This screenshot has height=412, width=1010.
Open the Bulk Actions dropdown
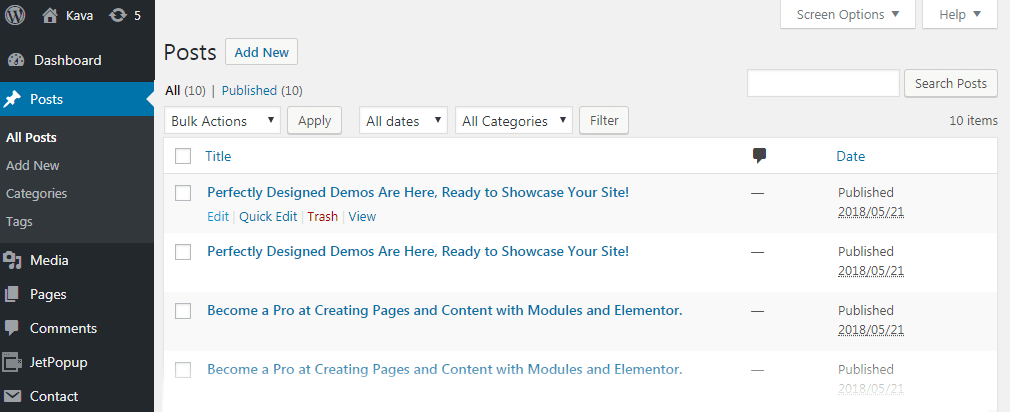(x=223, y=121)
